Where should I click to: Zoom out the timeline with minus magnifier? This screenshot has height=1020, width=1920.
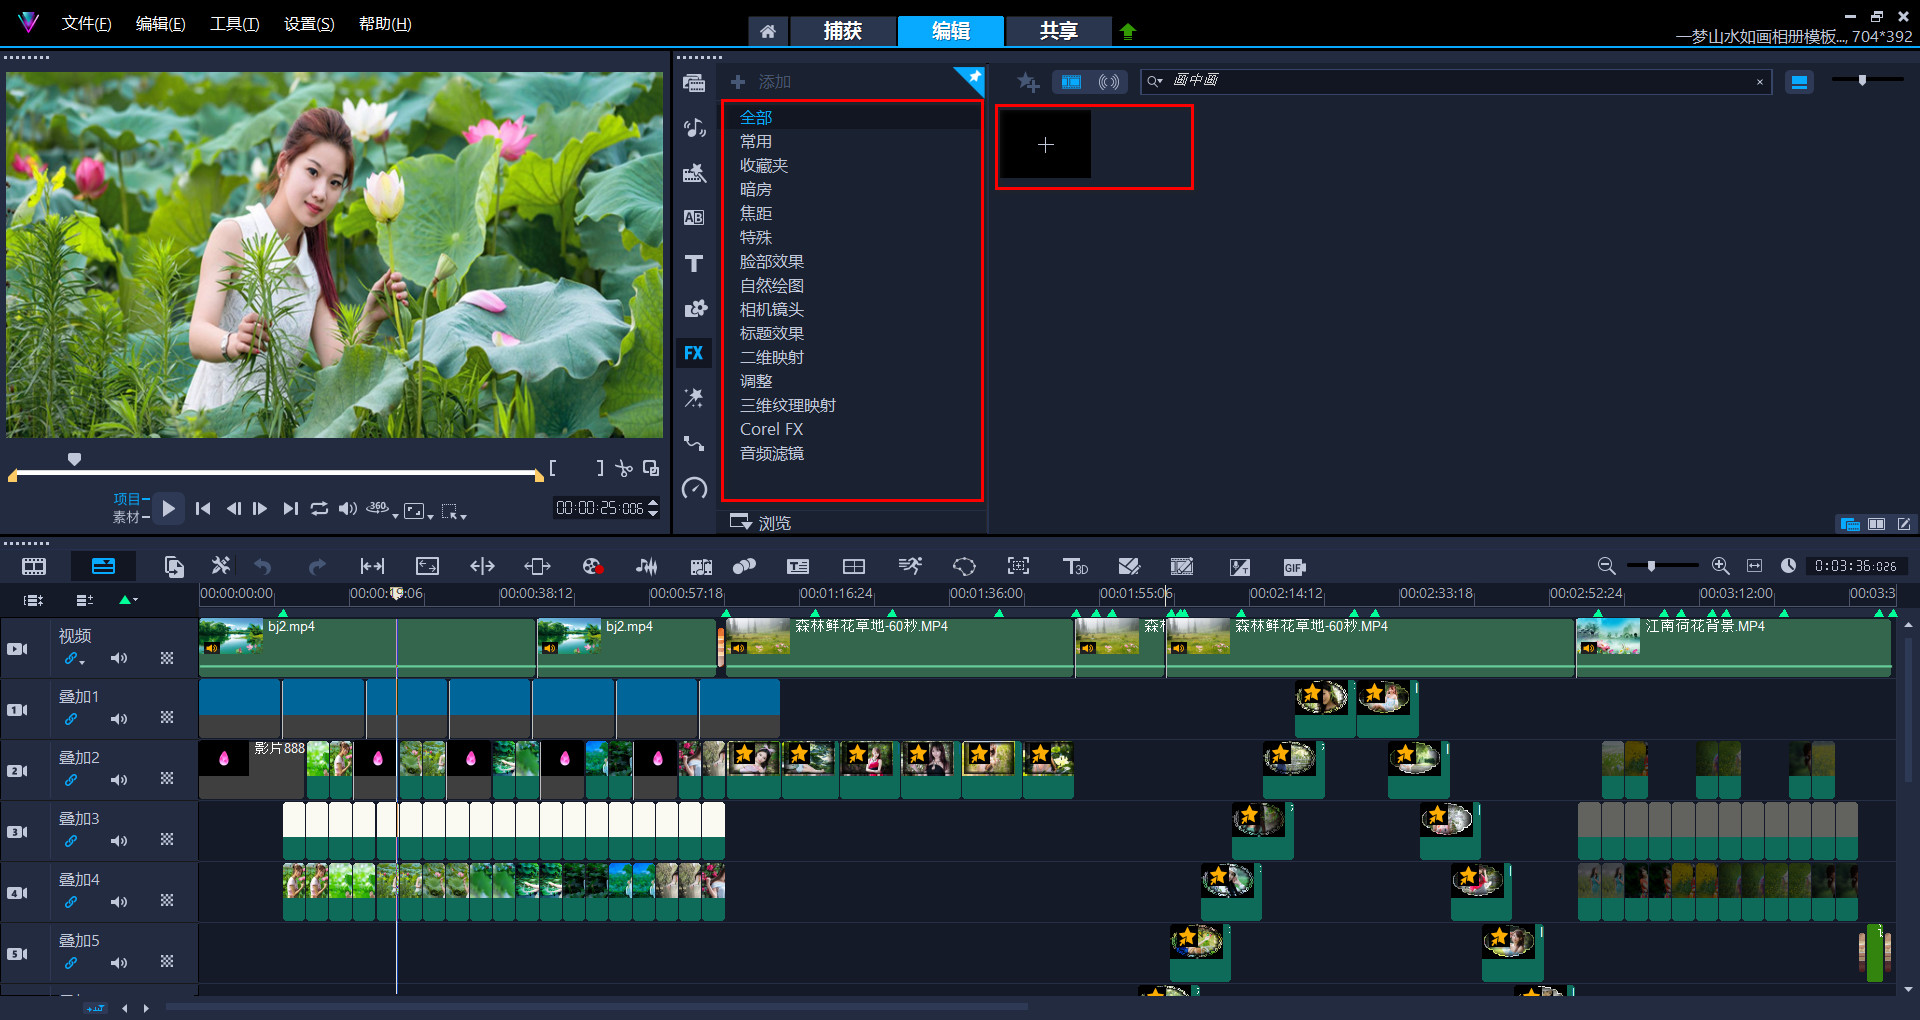(x=1606, y=566)
